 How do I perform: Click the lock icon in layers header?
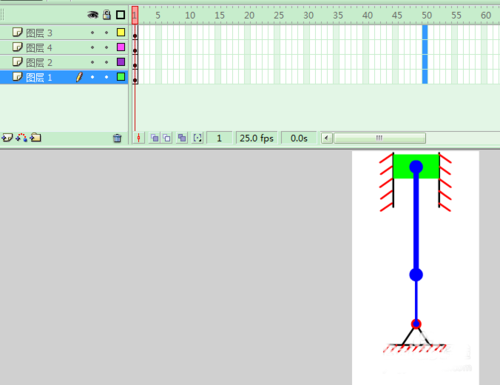[107, 15]
